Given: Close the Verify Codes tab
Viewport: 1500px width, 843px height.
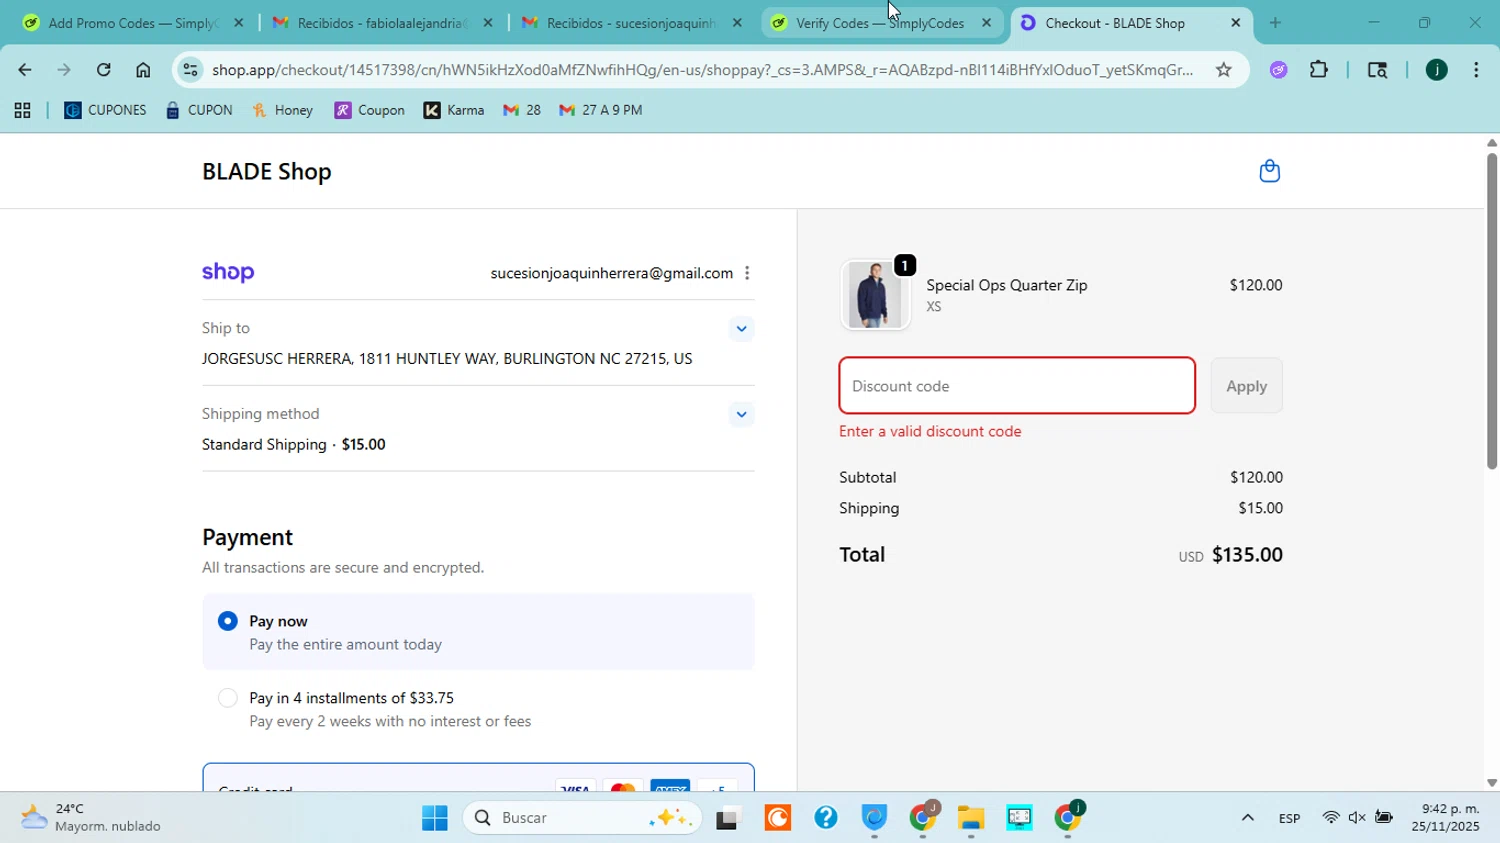Looking at the screenshot, I should pyautogui.click(x=986, y=22).
